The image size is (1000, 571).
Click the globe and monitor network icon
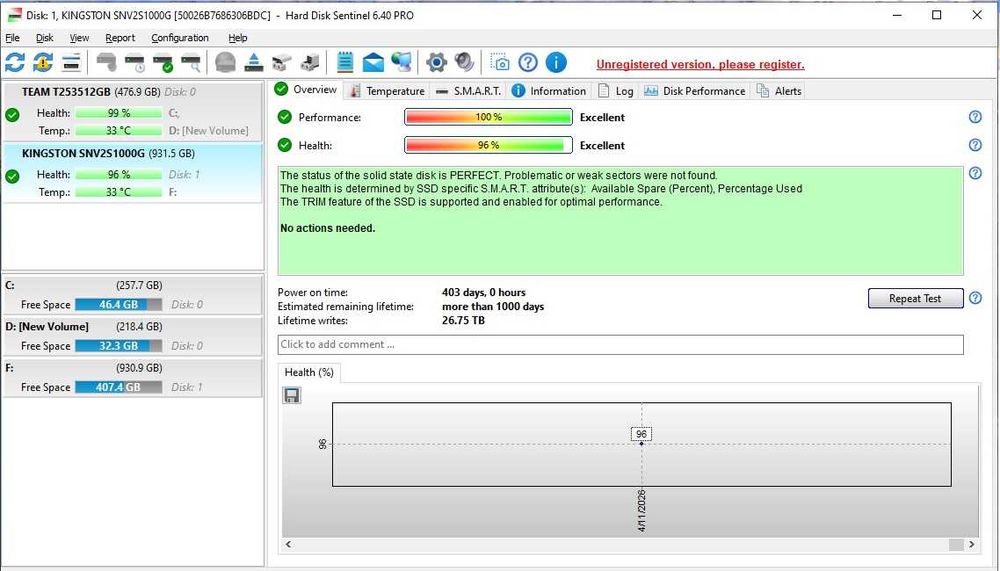(401, 63)
